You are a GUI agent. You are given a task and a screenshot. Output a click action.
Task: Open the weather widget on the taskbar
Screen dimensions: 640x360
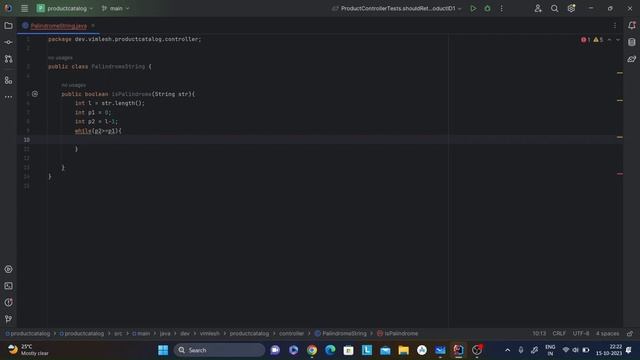click(29, 350)
